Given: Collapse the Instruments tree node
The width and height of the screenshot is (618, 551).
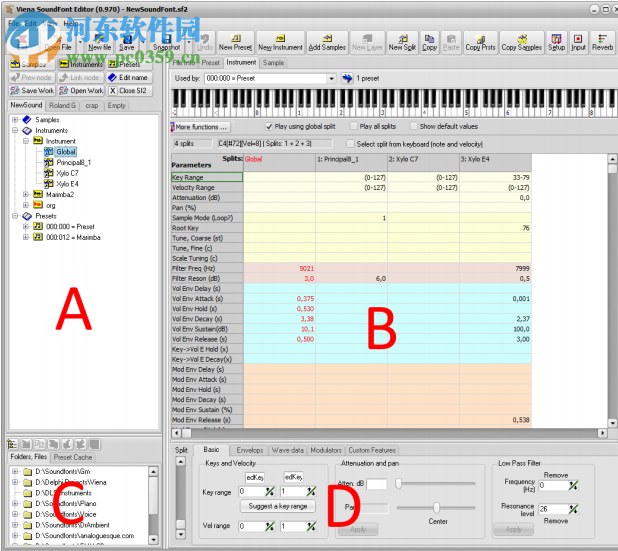Looking at the screenshot, I should [15, 130].
